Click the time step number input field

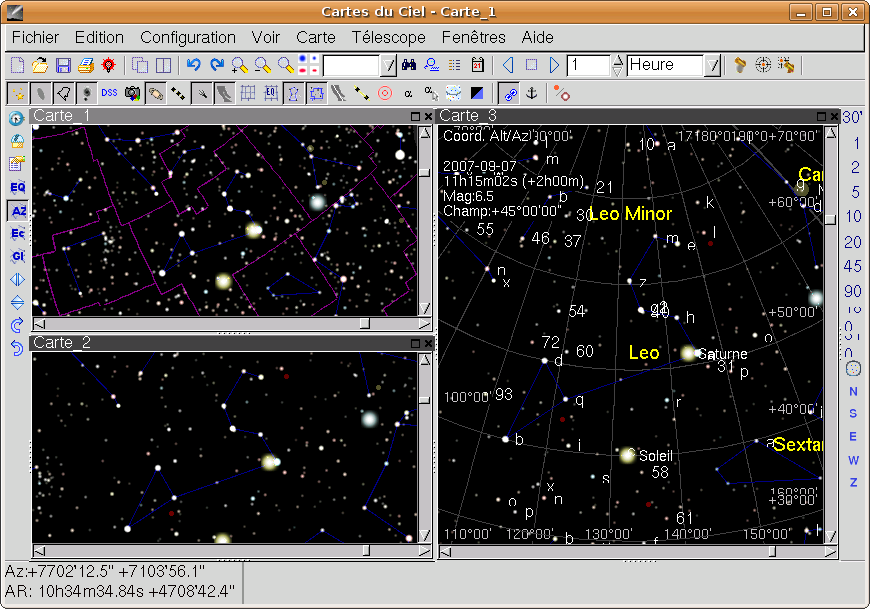click(x=588, y=66)
